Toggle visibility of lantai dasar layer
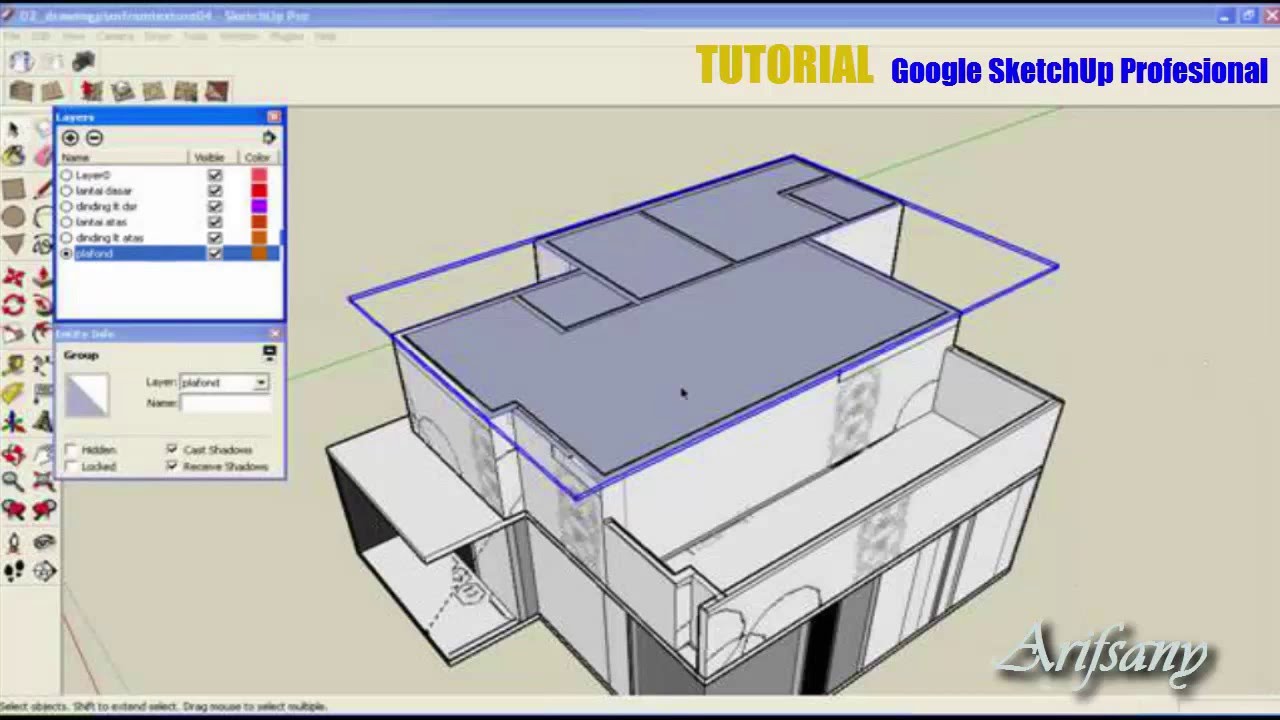This screenshot has height=720, width=1280. (215, 191)
